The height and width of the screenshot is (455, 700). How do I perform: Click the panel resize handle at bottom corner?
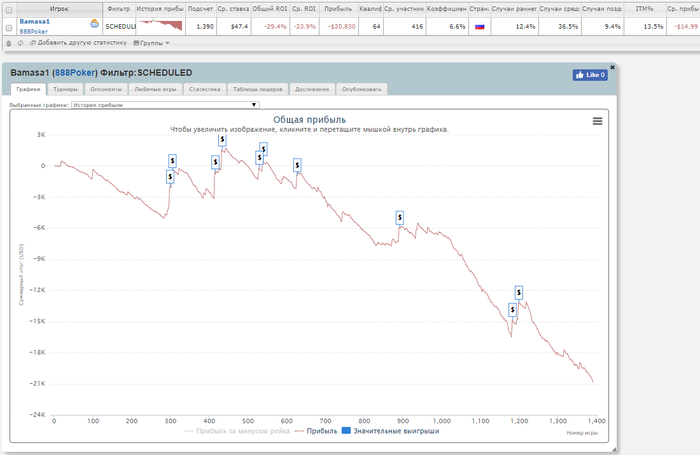(614, 449)
